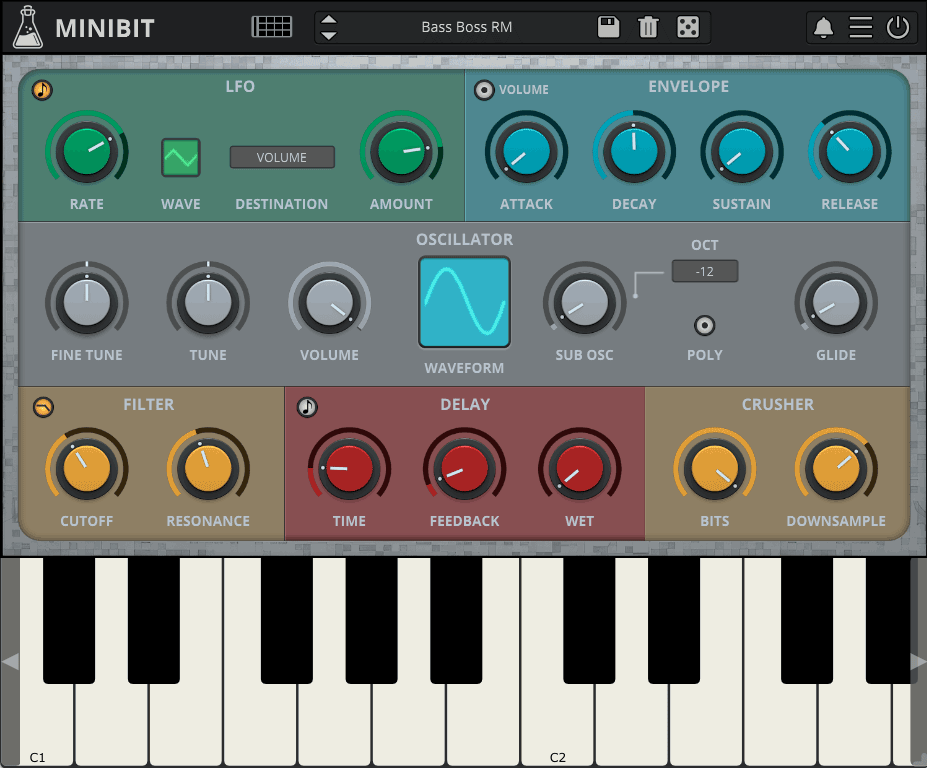This screenshot has width=927, height=768.
Task: Randomize the patch with the dice icon
Action: (688, 27)
